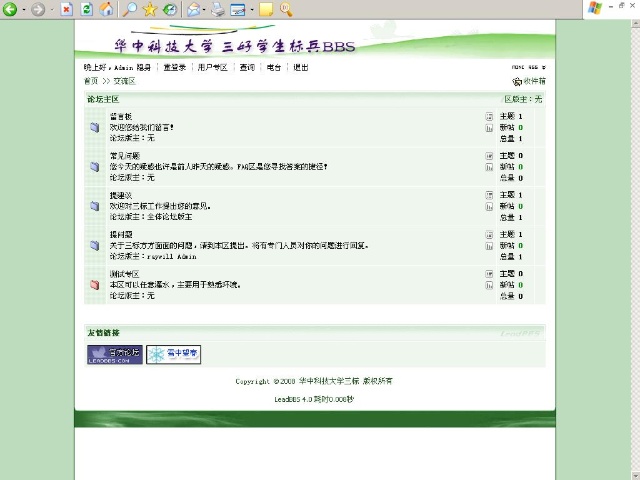Screen dimensions: 640x480
Task: Click the upper list icon in 留言板 row
Action: tap(489, 117)
